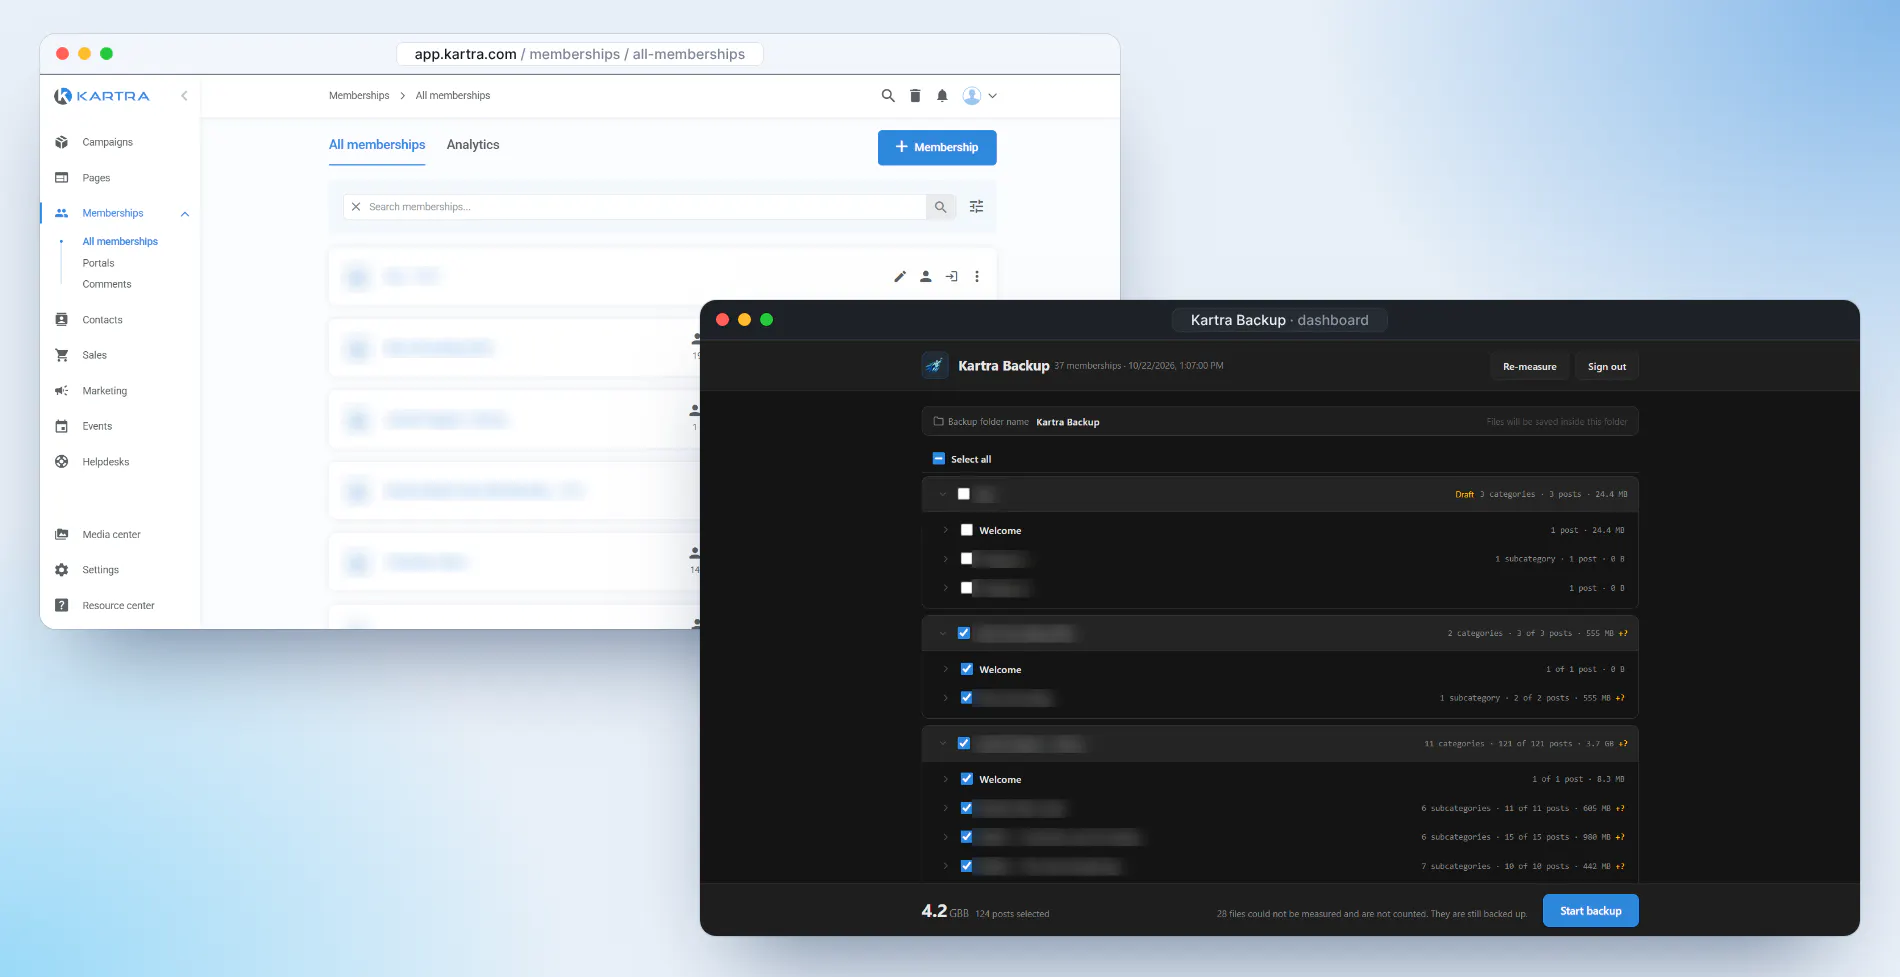Click the search magnifier icon in Kartra header

click(x=887, y=96)
